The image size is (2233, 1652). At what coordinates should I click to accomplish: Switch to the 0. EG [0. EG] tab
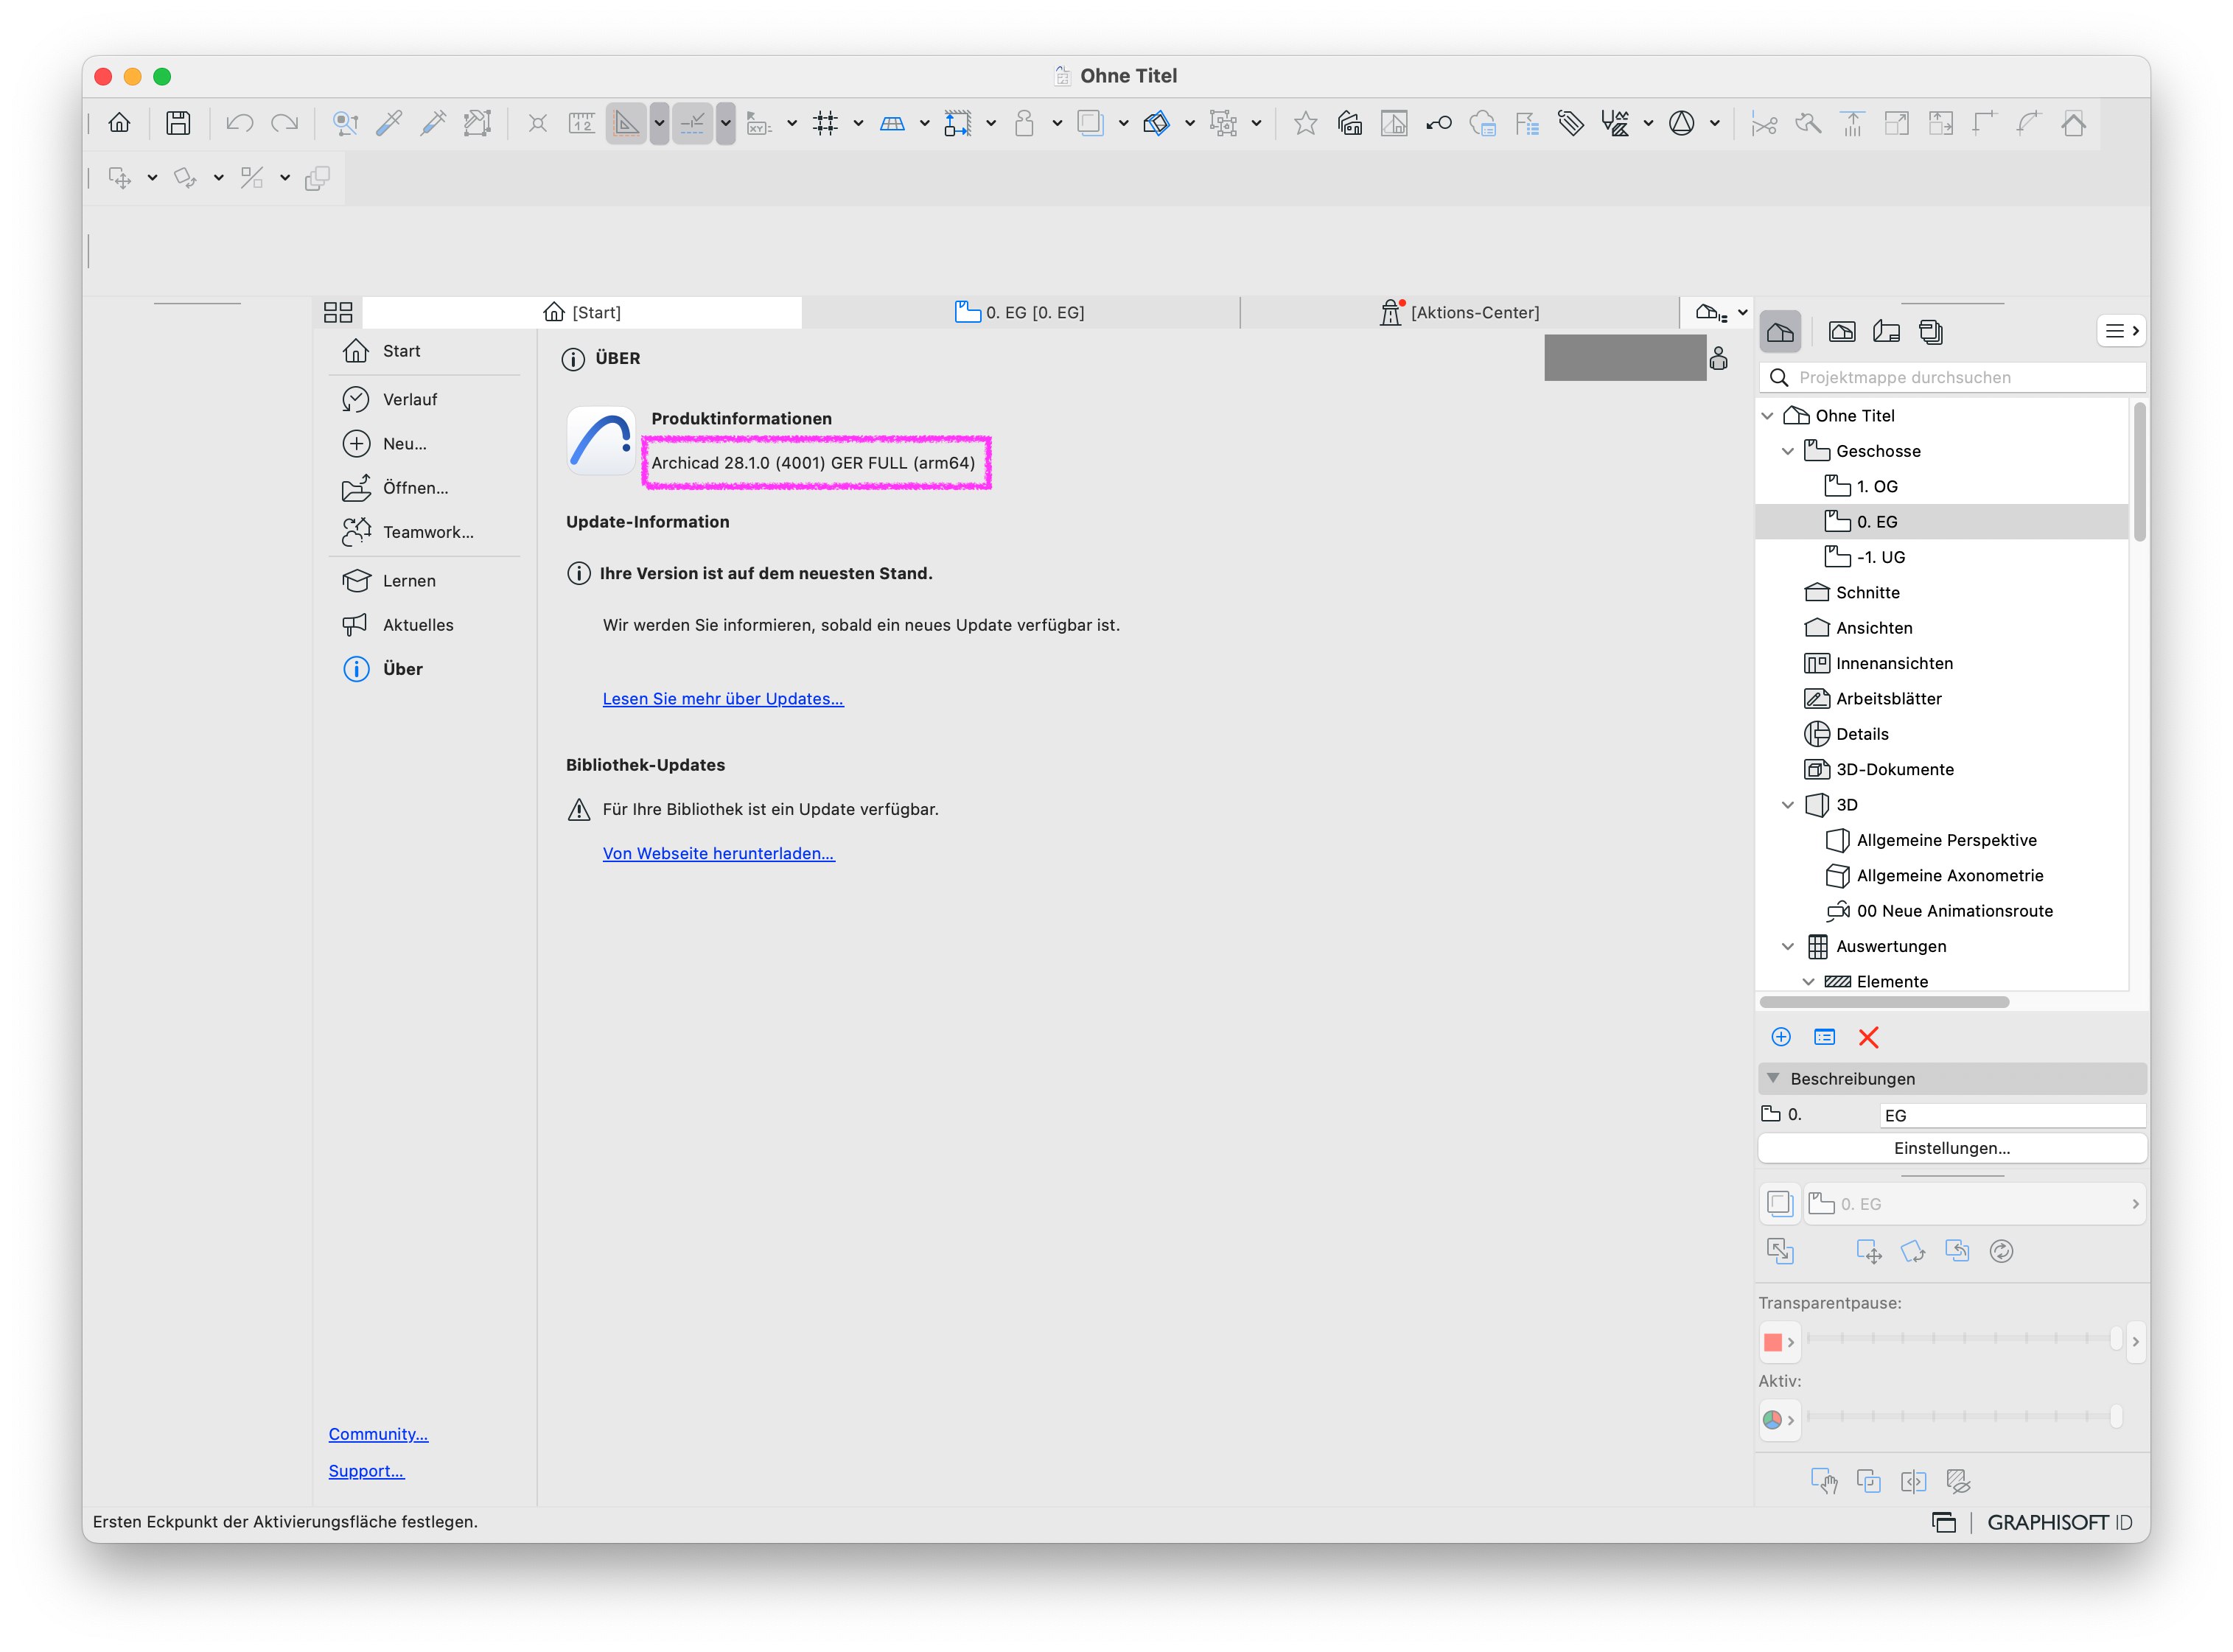coord(1020,312)
